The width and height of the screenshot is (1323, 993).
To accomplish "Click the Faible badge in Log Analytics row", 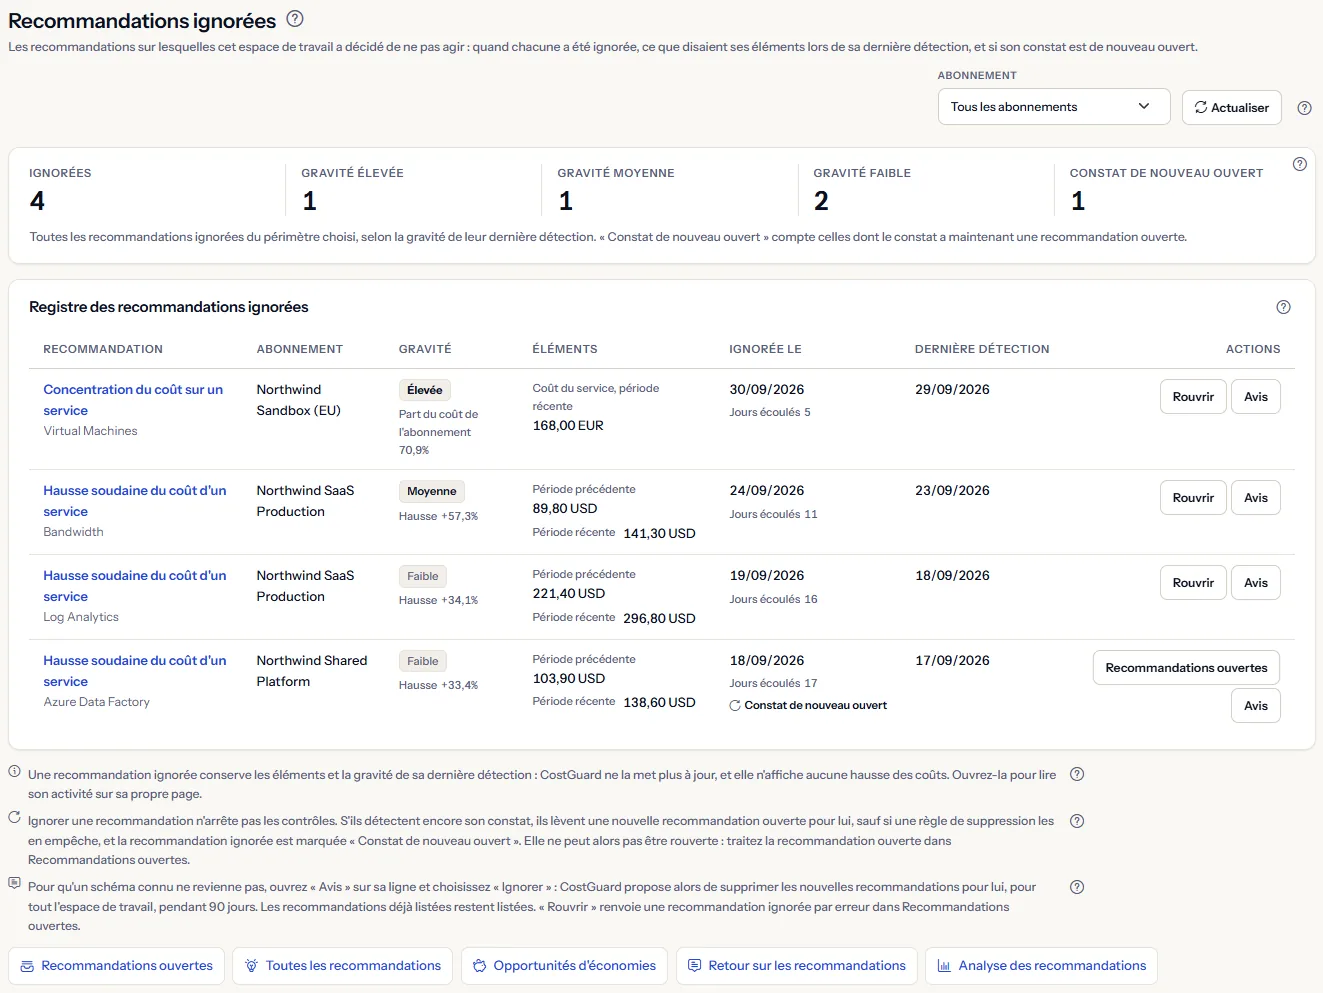I will point(423,576).
